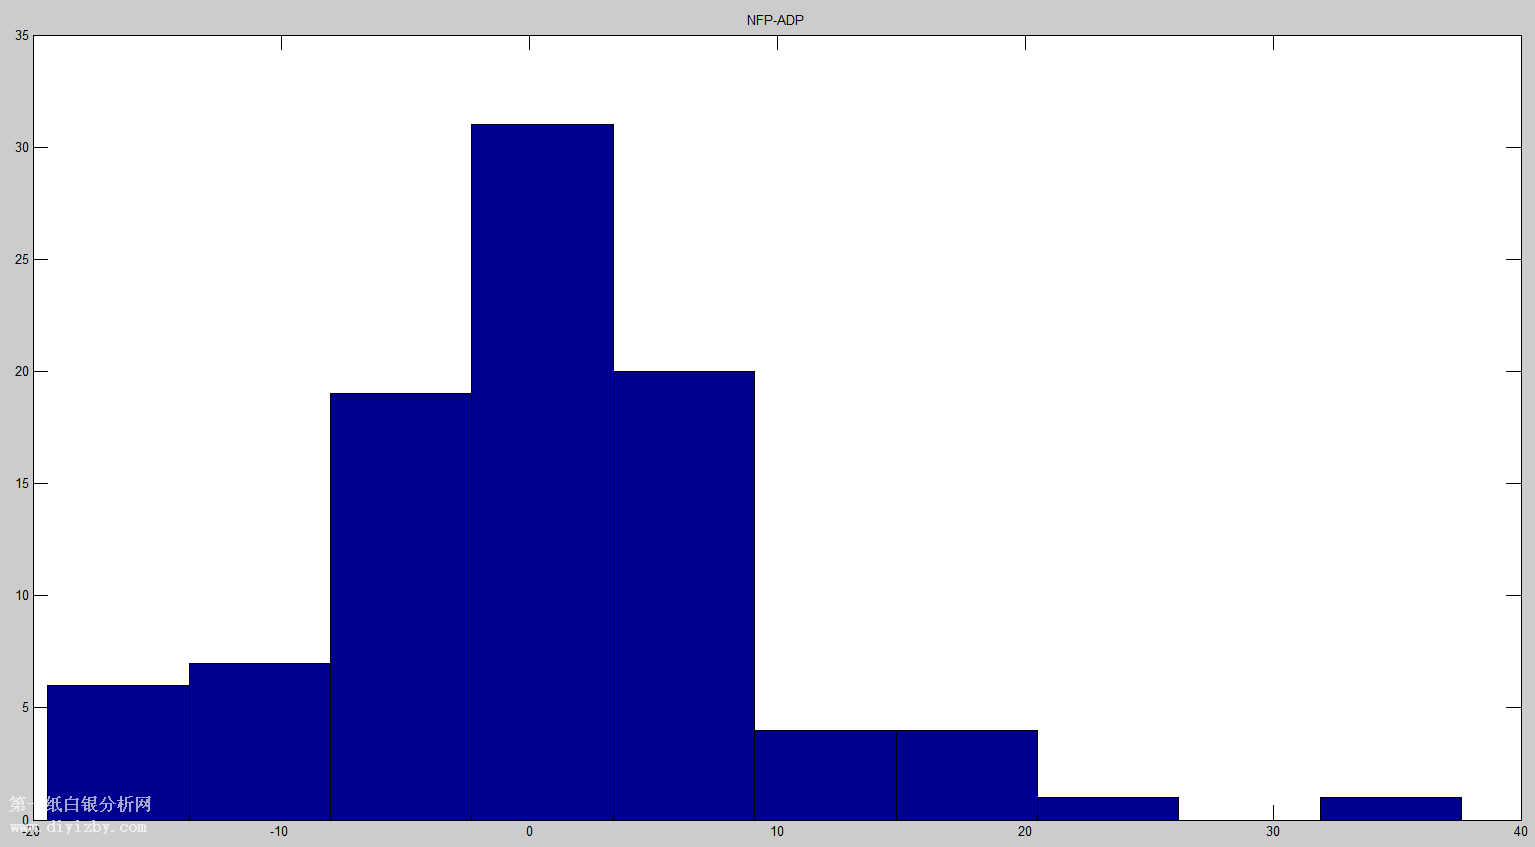Click the isolated rightmost bar near 35
The height and width of the screenshot is (847, 1535).
pyautogui.click(x=1391, y=808)
